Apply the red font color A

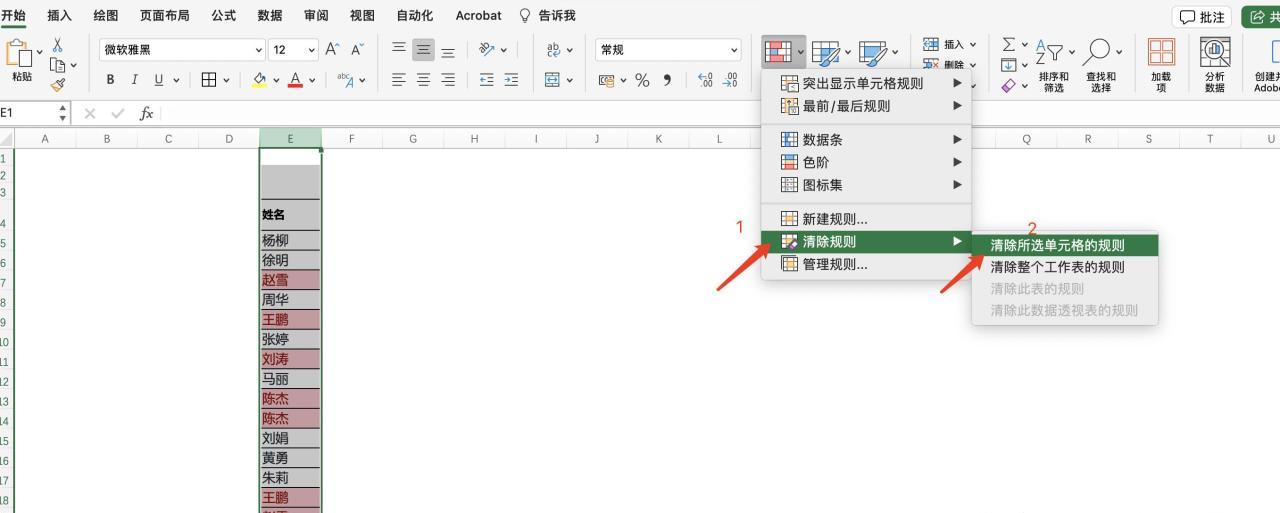(295, 80)
